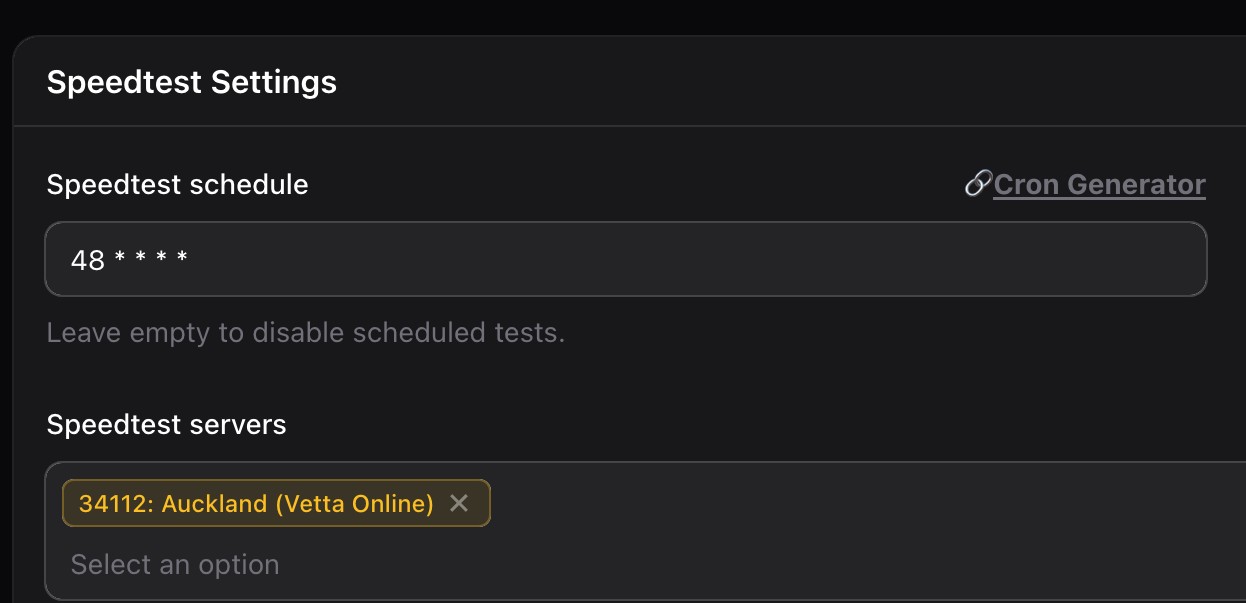Focus the Speedtest schedule input field
Viewport: 1246px width, 603px height.
(625, 260)
